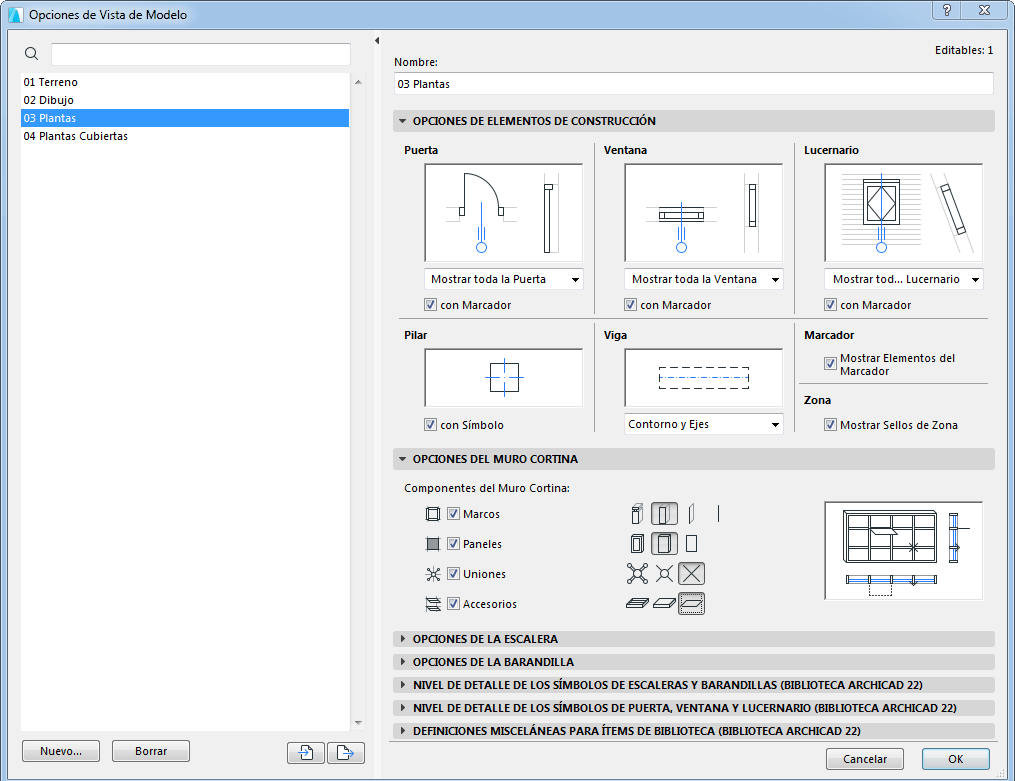Select the X symbol display for Uniones
The image size is (1015, 781).
(691, 573)
